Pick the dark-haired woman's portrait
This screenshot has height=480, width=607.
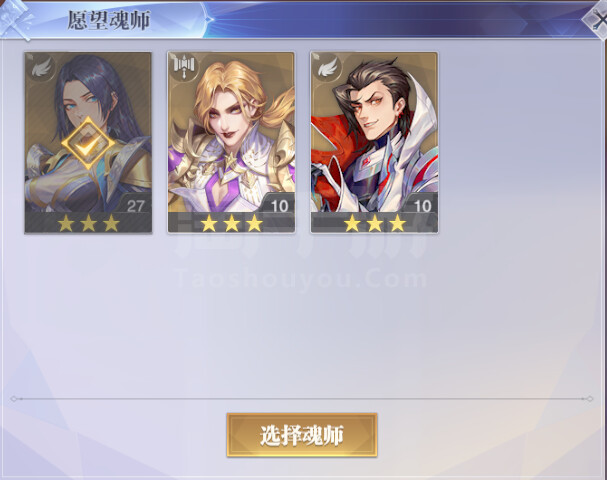(x=88, y=142)
